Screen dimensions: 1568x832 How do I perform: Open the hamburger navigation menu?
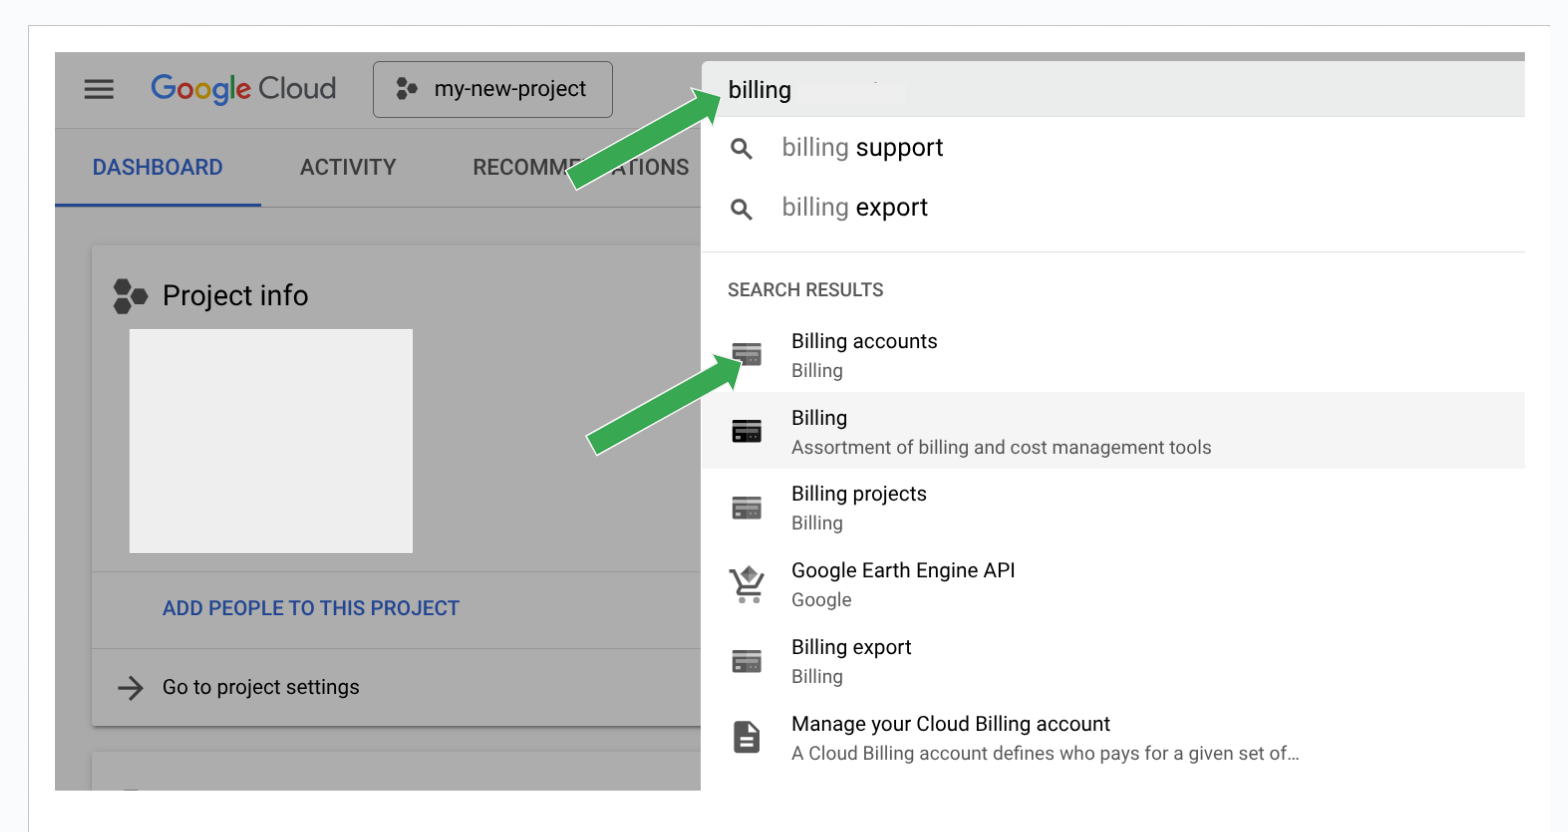(98, 89)
